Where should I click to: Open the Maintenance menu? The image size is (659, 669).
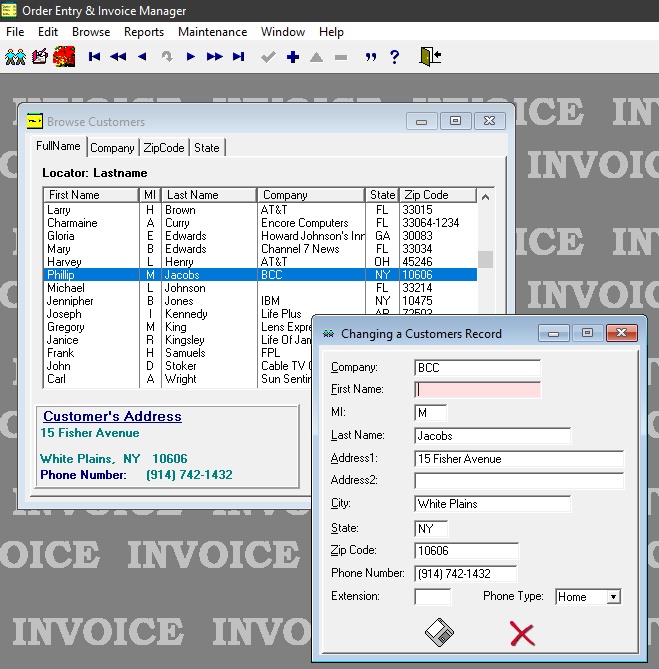click(x=212, y=32)
